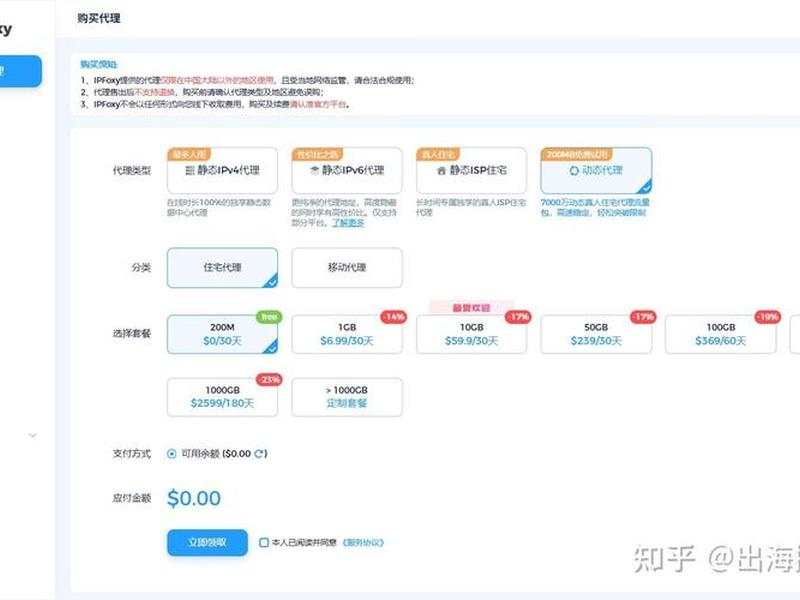Click the 最受欢迎 label above 10GB plan
800x600 pixels.
coord(471,308)
